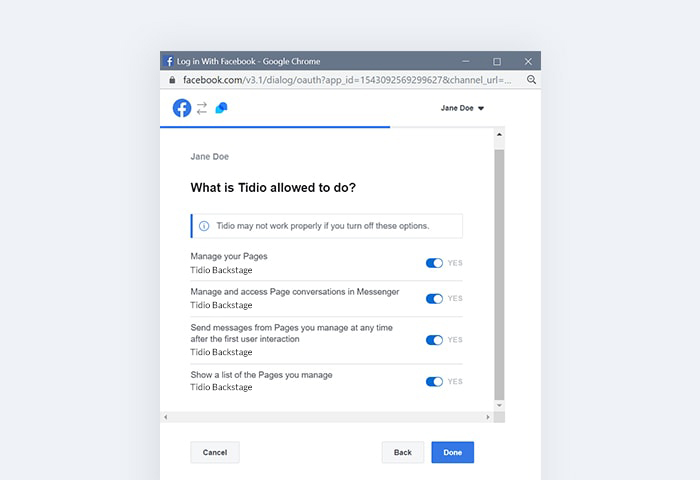
Task: Click the 'Tidio may not work properly' notice text
Action: coord(323,226)
